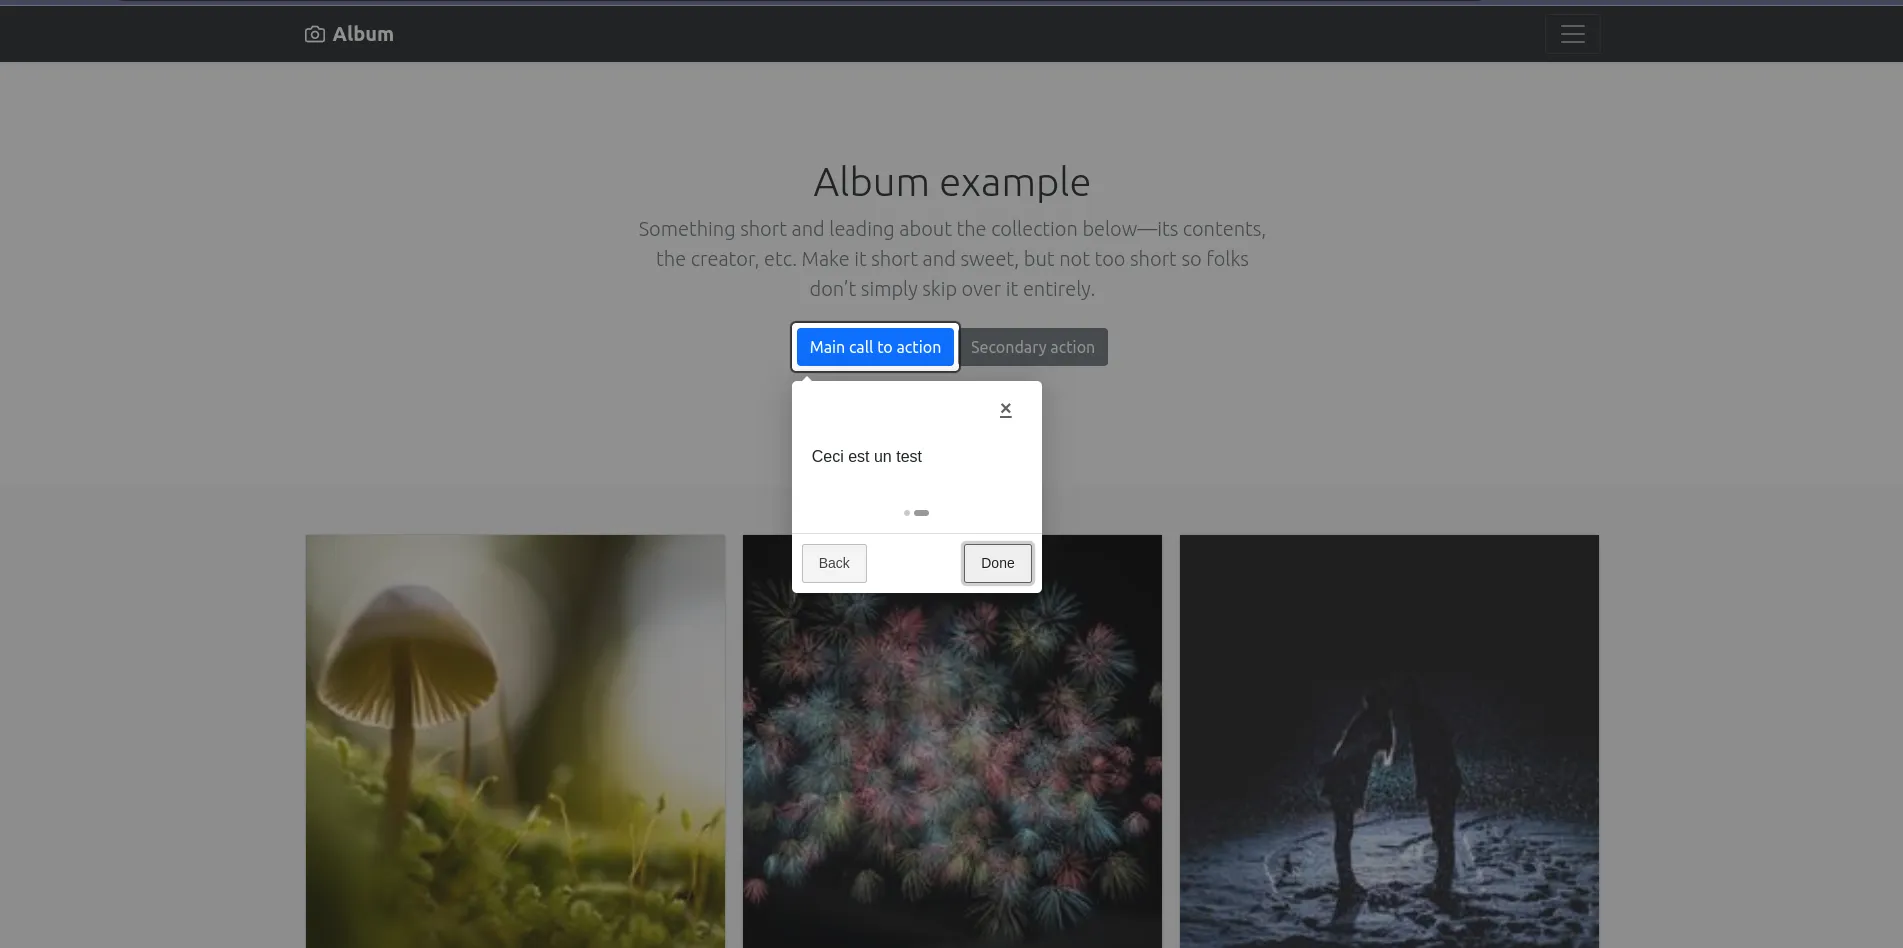Click the Secondary action button
Image resolution: width=1903 pixels, height=948 pixels.
click(x=1032, y=347)
